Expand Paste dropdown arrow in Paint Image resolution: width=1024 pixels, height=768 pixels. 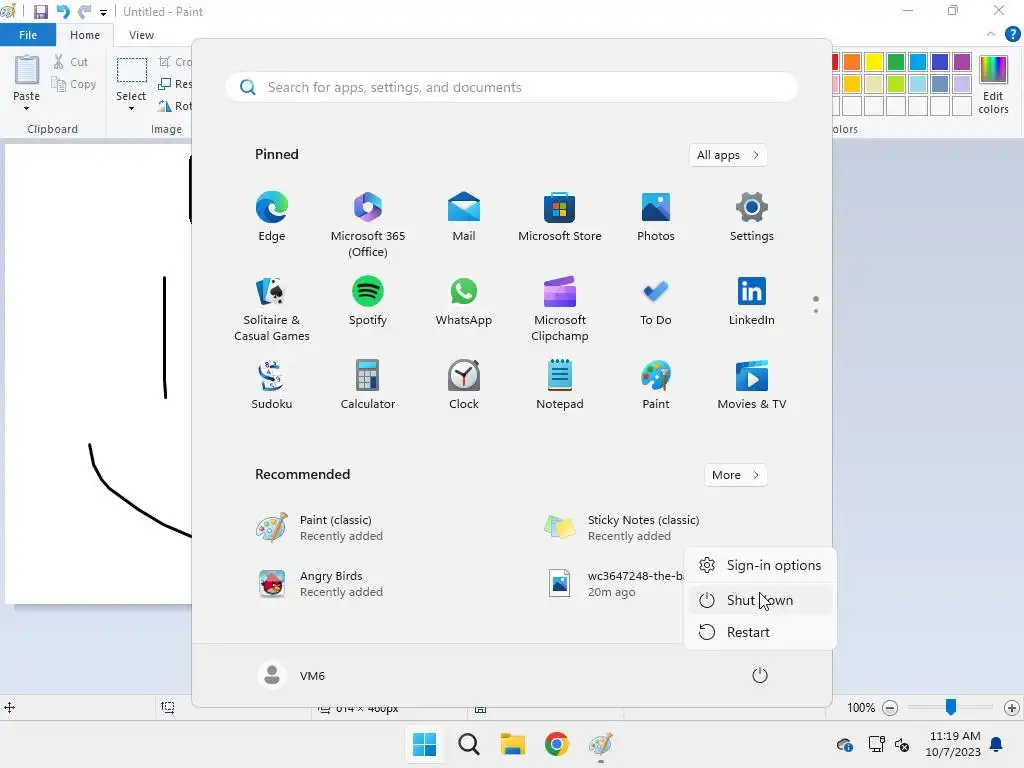[x=26, y=108]
